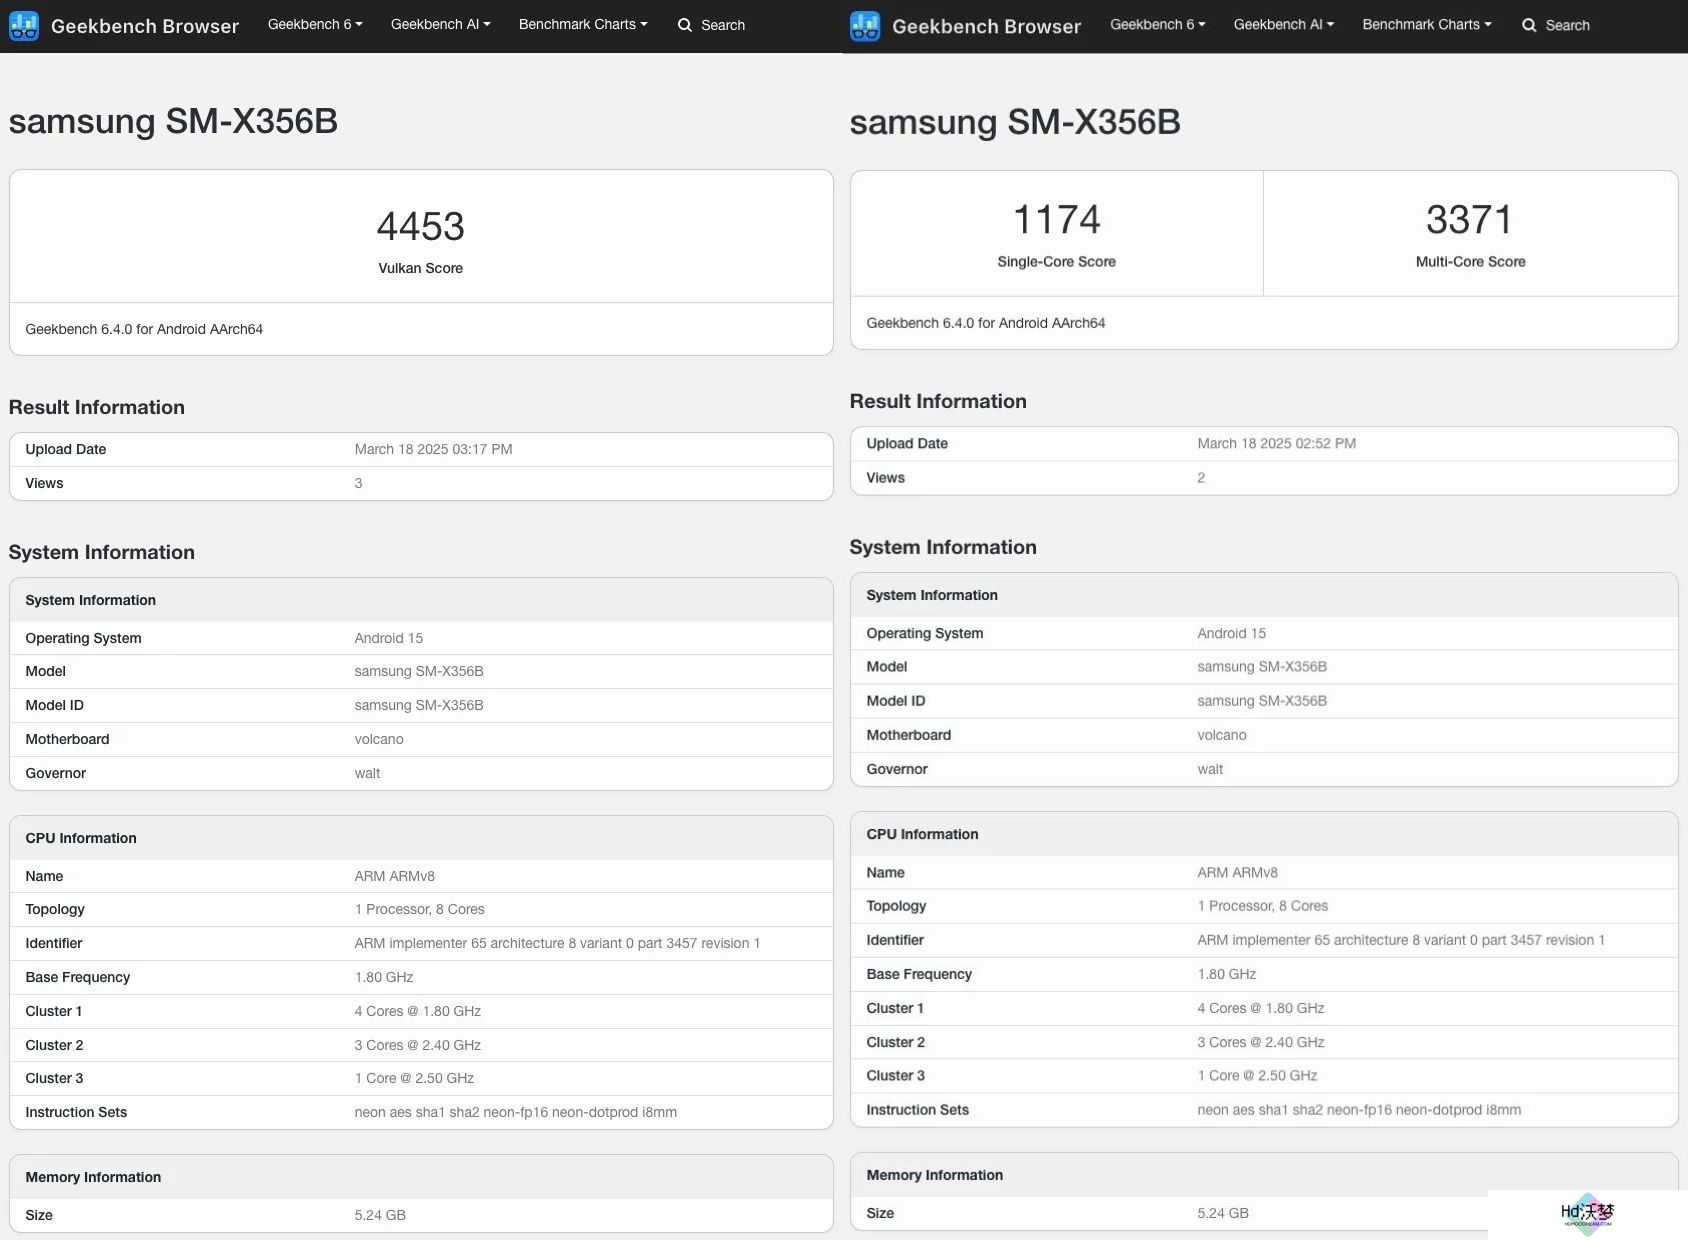Click the Multi-Core Score label
Viewport: 1688px width, 1240px height.
1470,261
